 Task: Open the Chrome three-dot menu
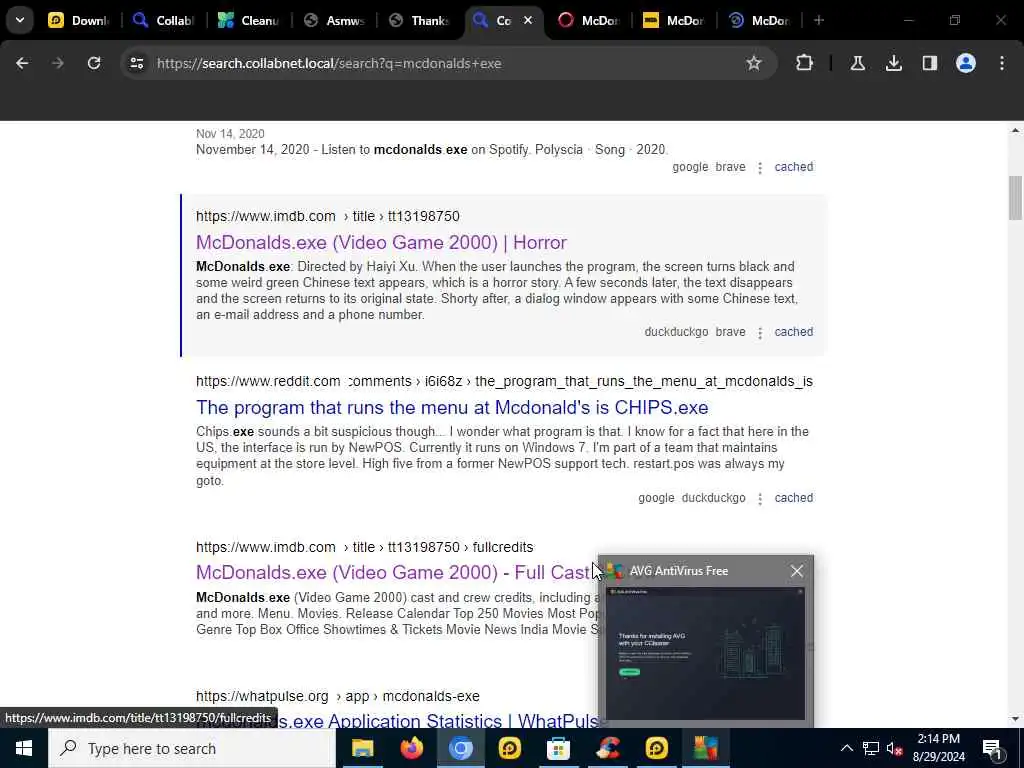[1002, 63]
